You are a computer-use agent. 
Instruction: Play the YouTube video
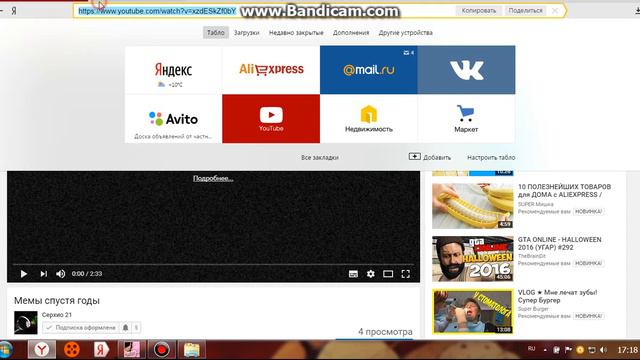click(24, 274)
